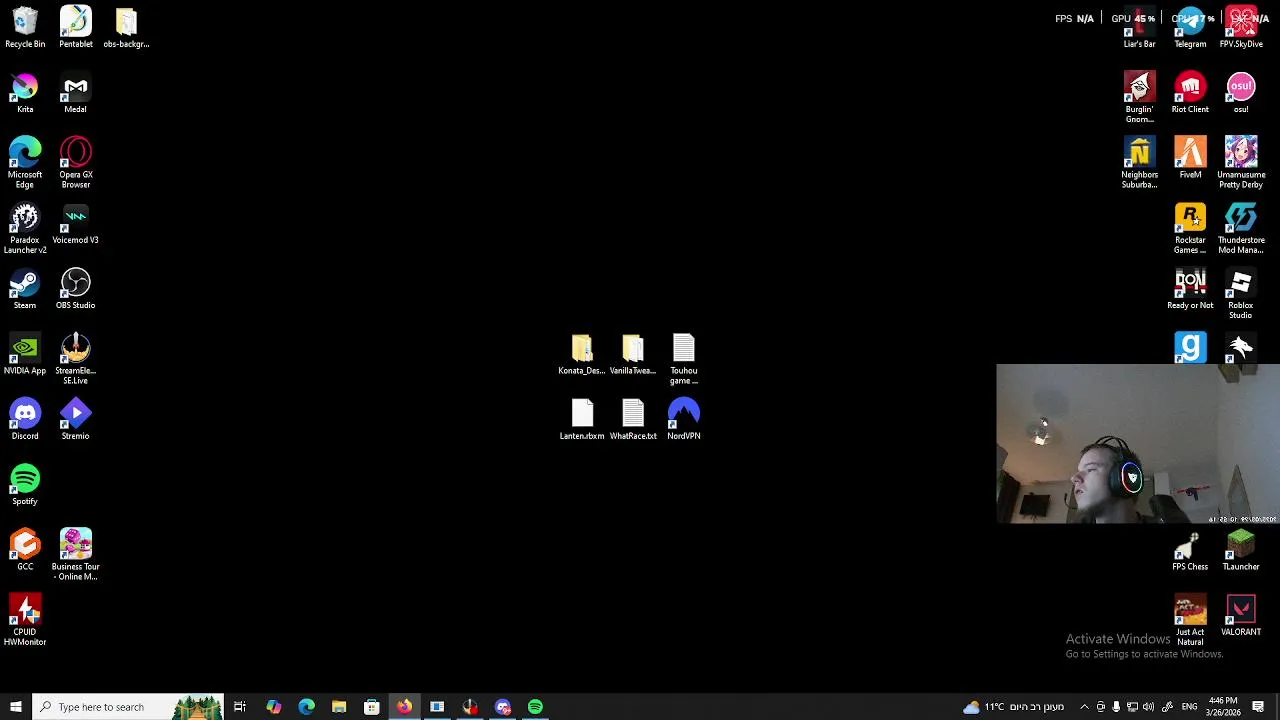
Task: Open the clock showing 4:46 PM
Action: click(x=1223, y=707)
